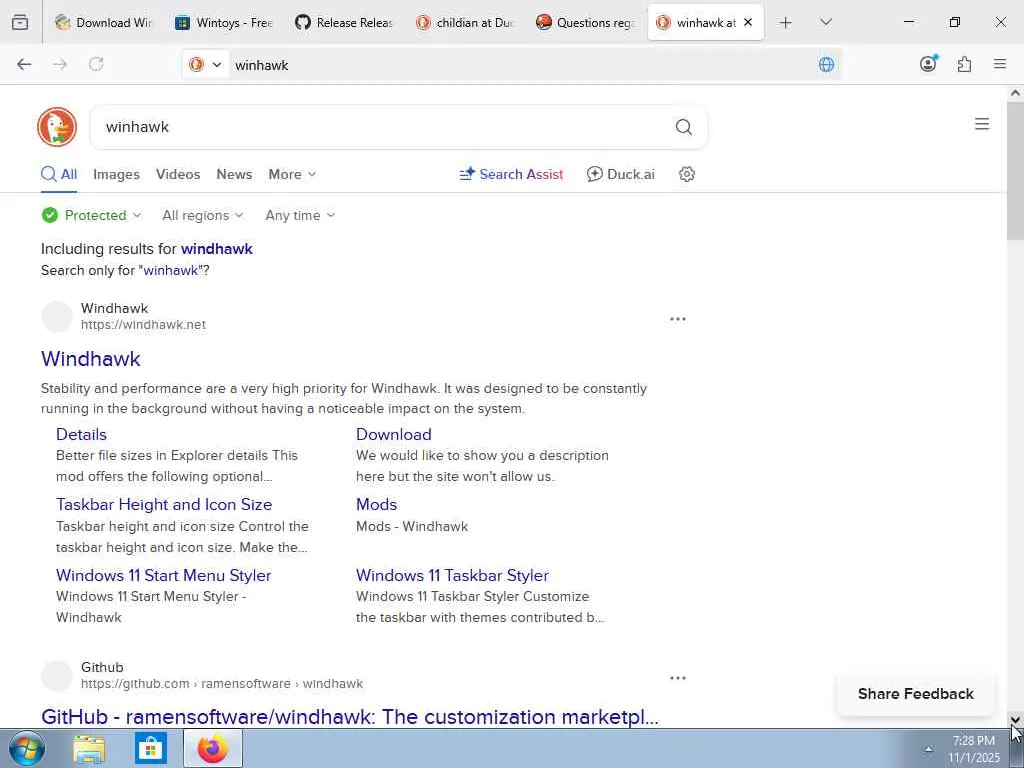This screenshot has height=768, width=1024.
Task: Open File Explorer from the taskbar
Action: coord(89,748)
